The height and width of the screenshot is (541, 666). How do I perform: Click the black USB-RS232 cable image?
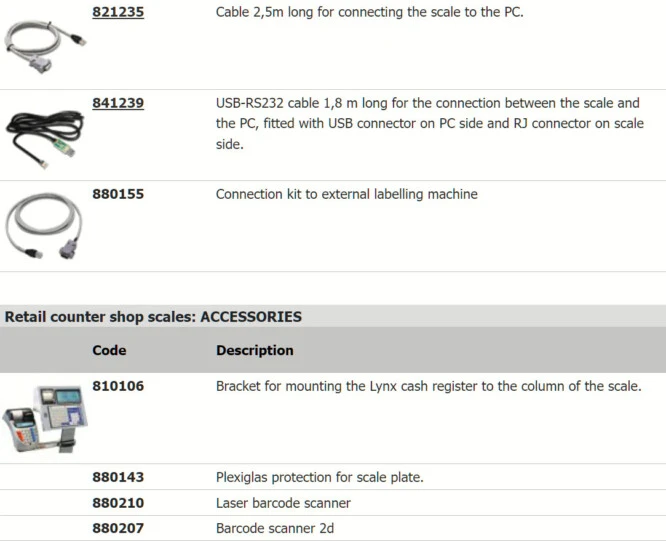click(45, 136)
